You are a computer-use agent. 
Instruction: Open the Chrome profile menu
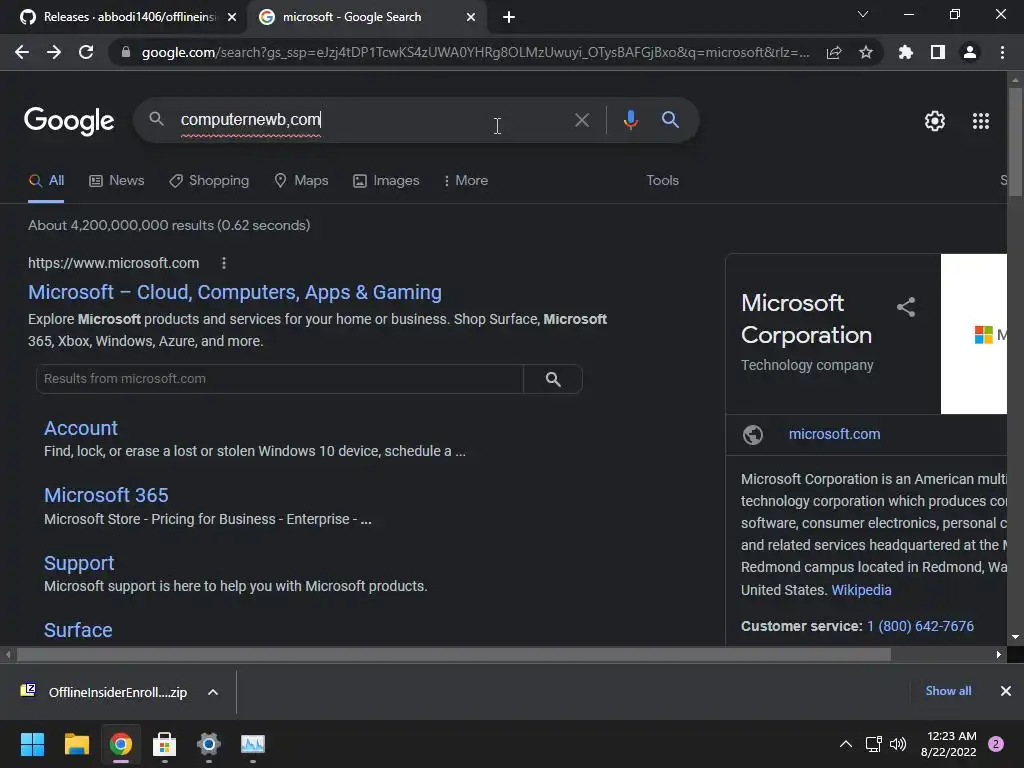tap(970, 52)
